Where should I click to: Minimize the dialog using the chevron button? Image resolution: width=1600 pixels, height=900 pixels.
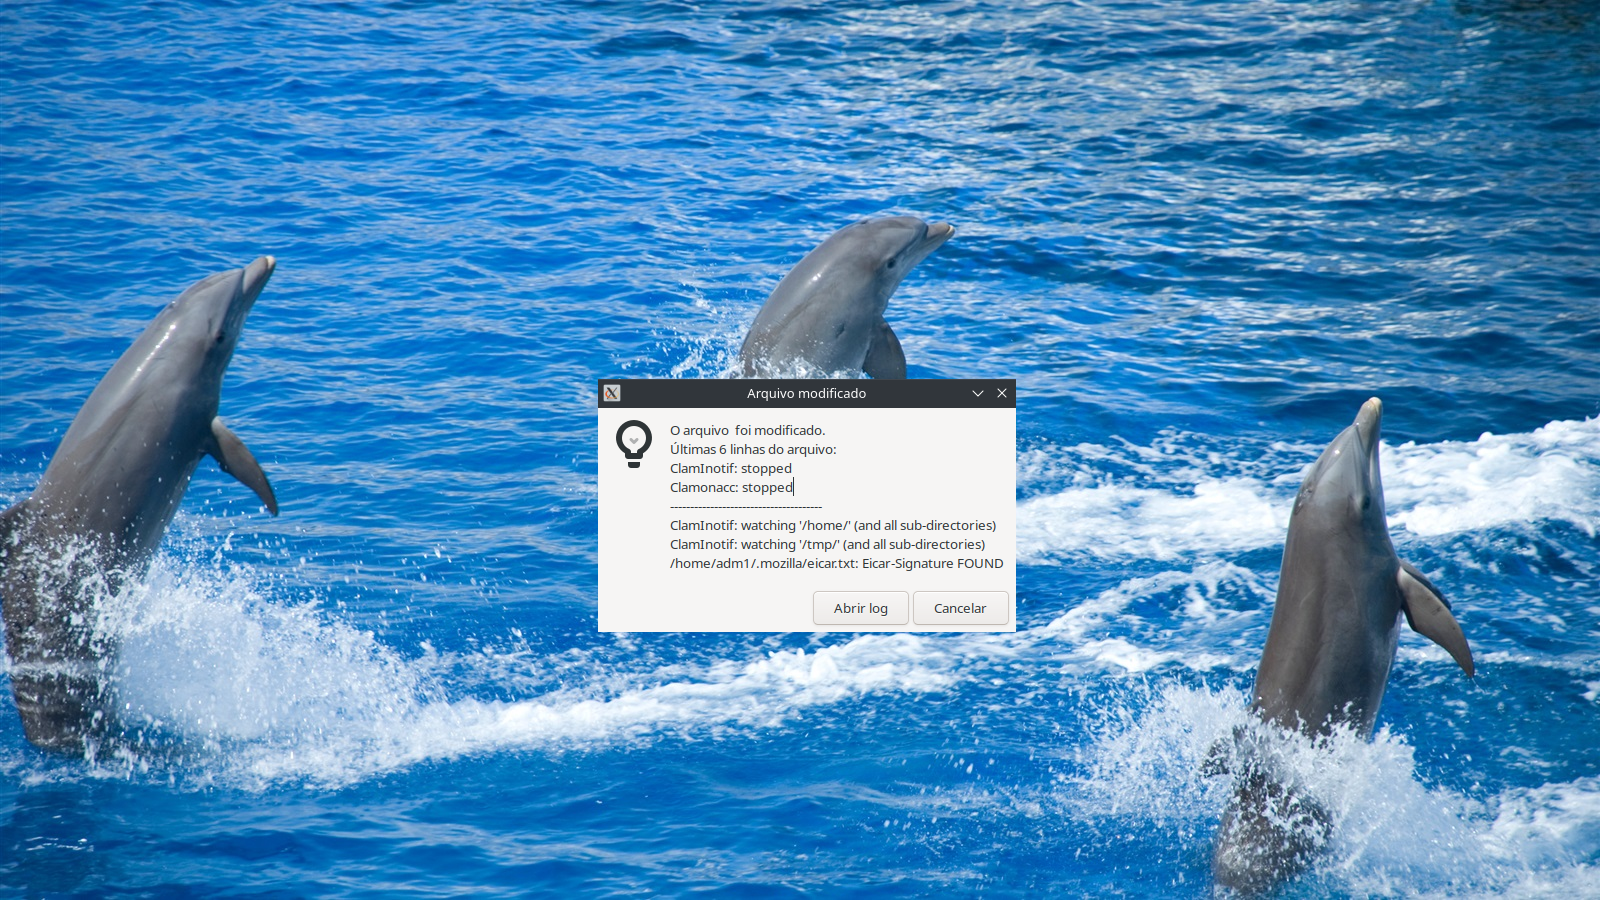(x=978, y=394)
